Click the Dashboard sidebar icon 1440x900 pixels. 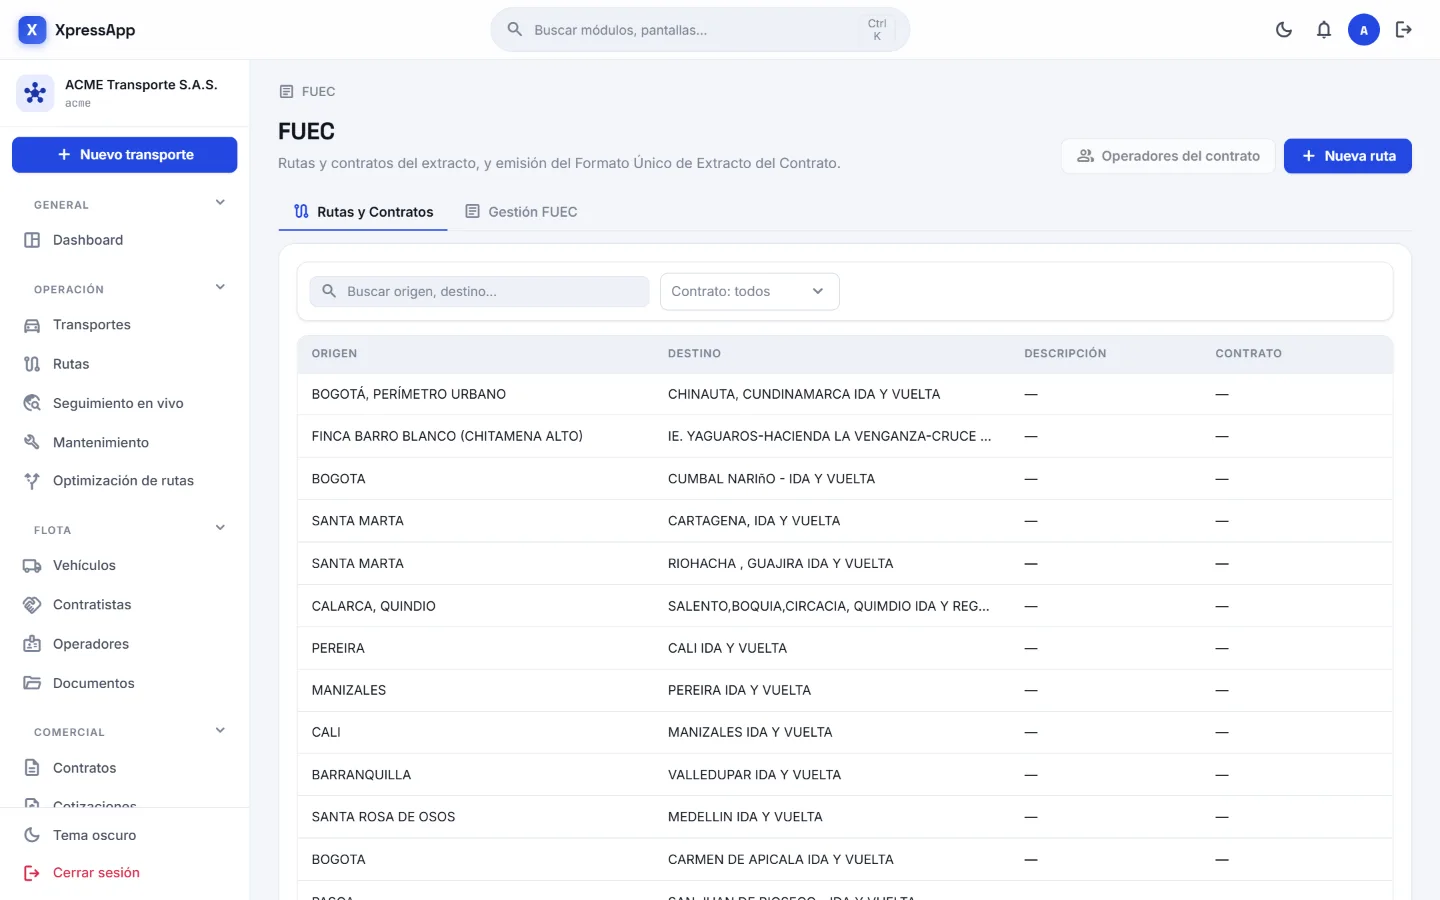[x=32, y=240]
